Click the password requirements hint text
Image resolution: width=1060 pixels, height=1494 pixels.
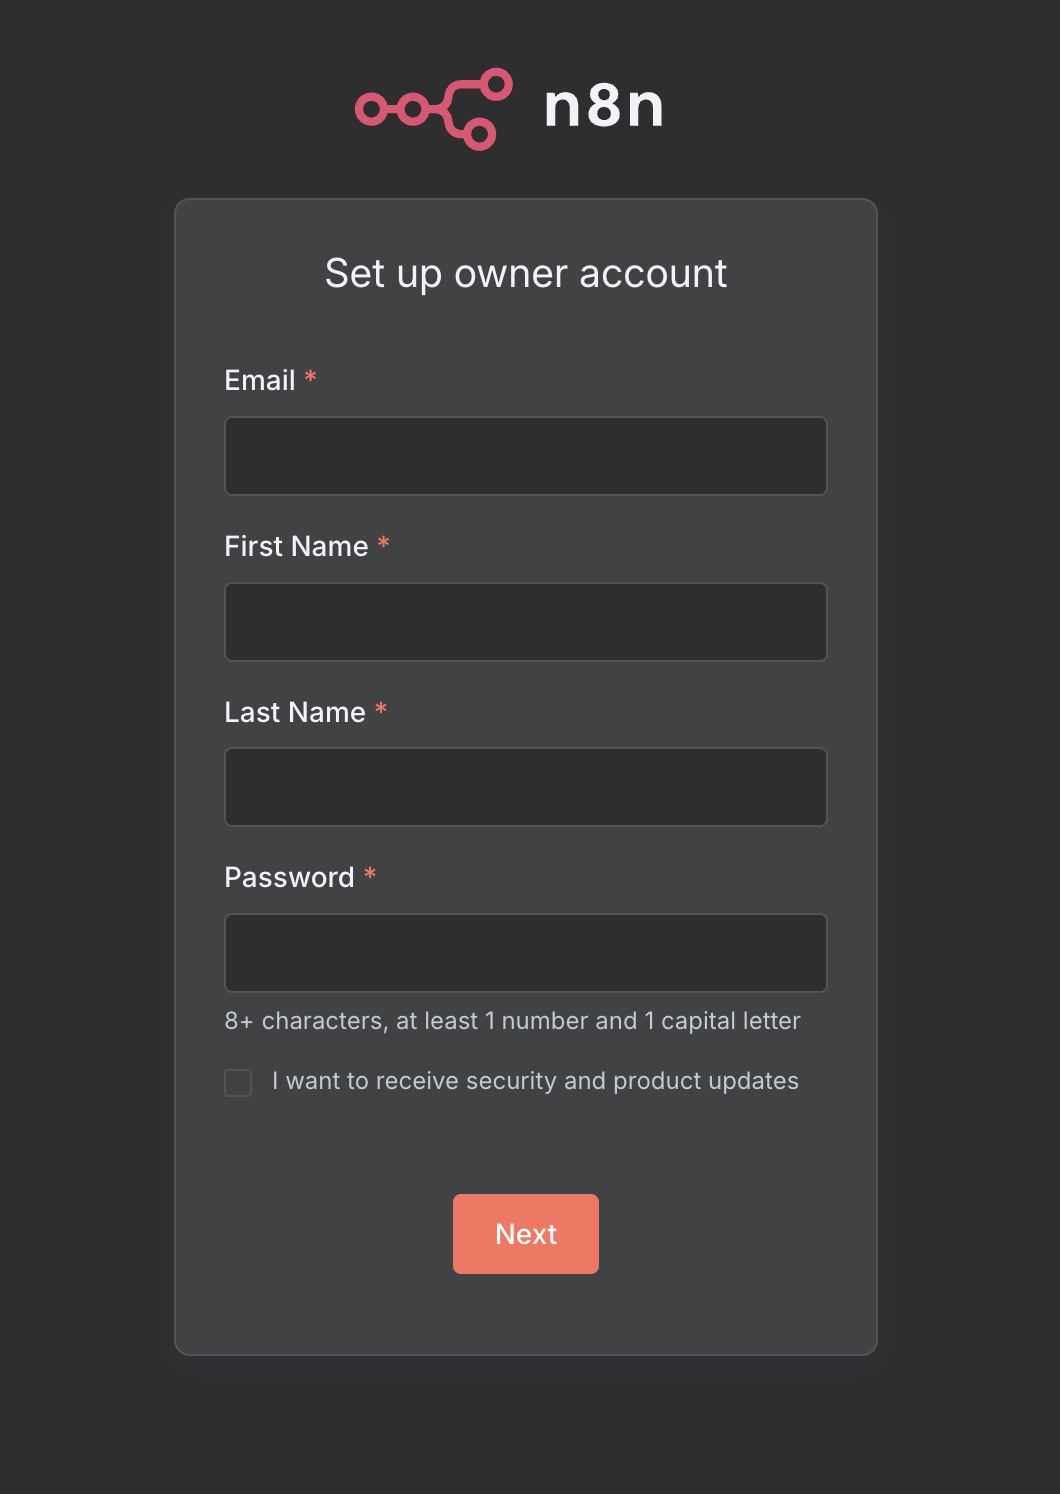(513, 1021)
